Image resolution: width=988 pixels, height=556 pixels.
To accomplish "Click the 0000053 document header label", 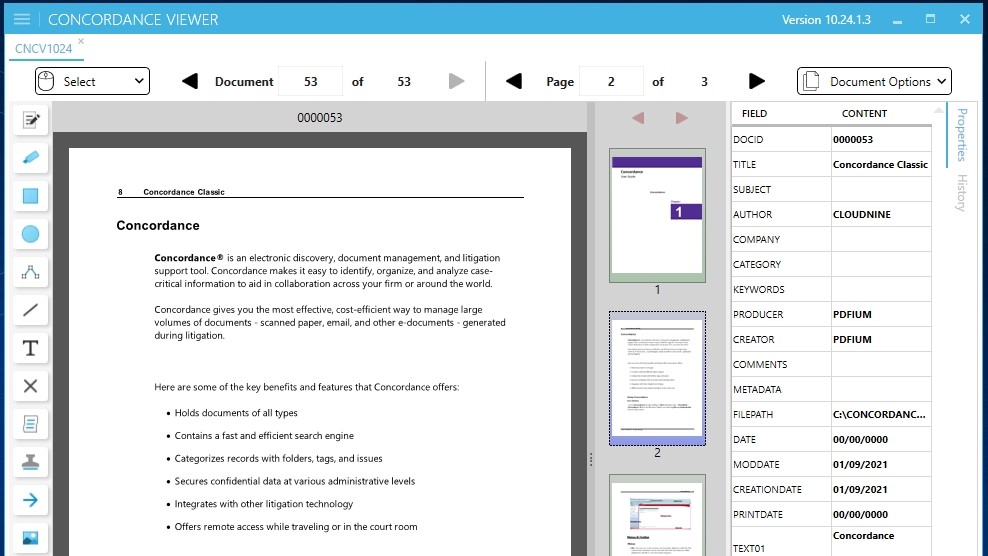I will click(319, 118).
